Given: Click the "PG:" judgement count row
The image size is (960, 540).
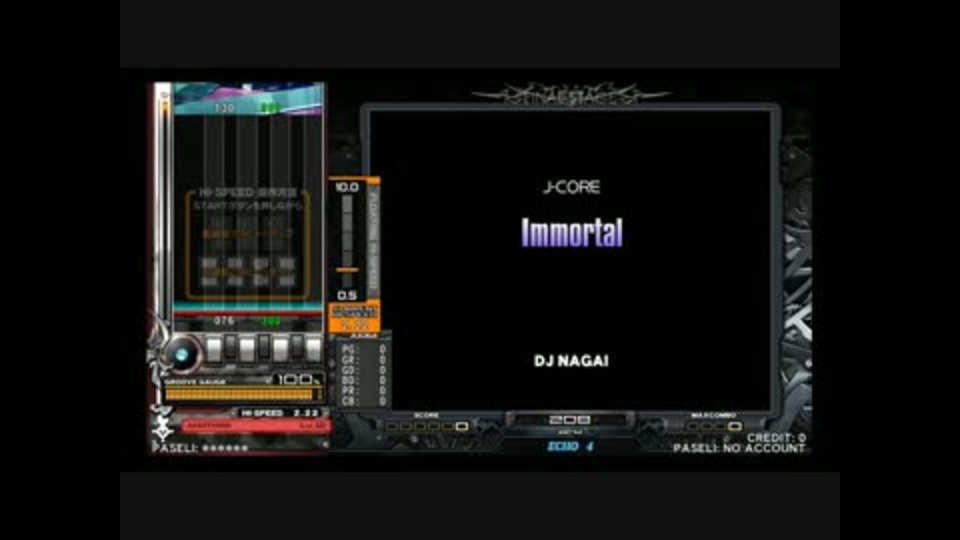Looking at the screenshot, I should (364, 349).
